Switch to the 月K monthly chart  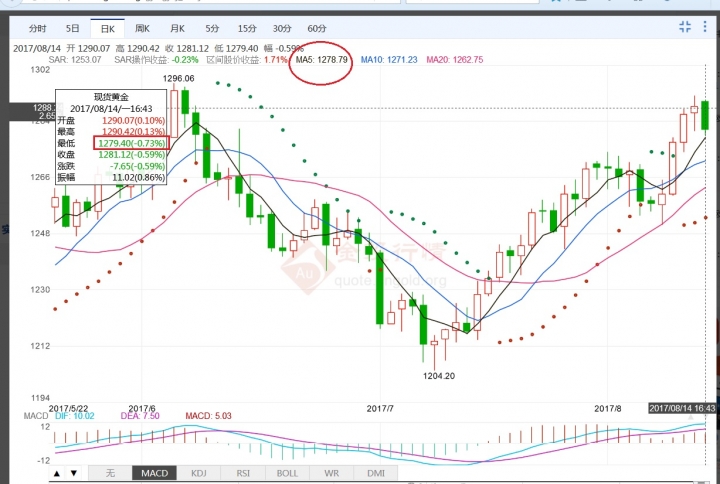tap(177, 29)
